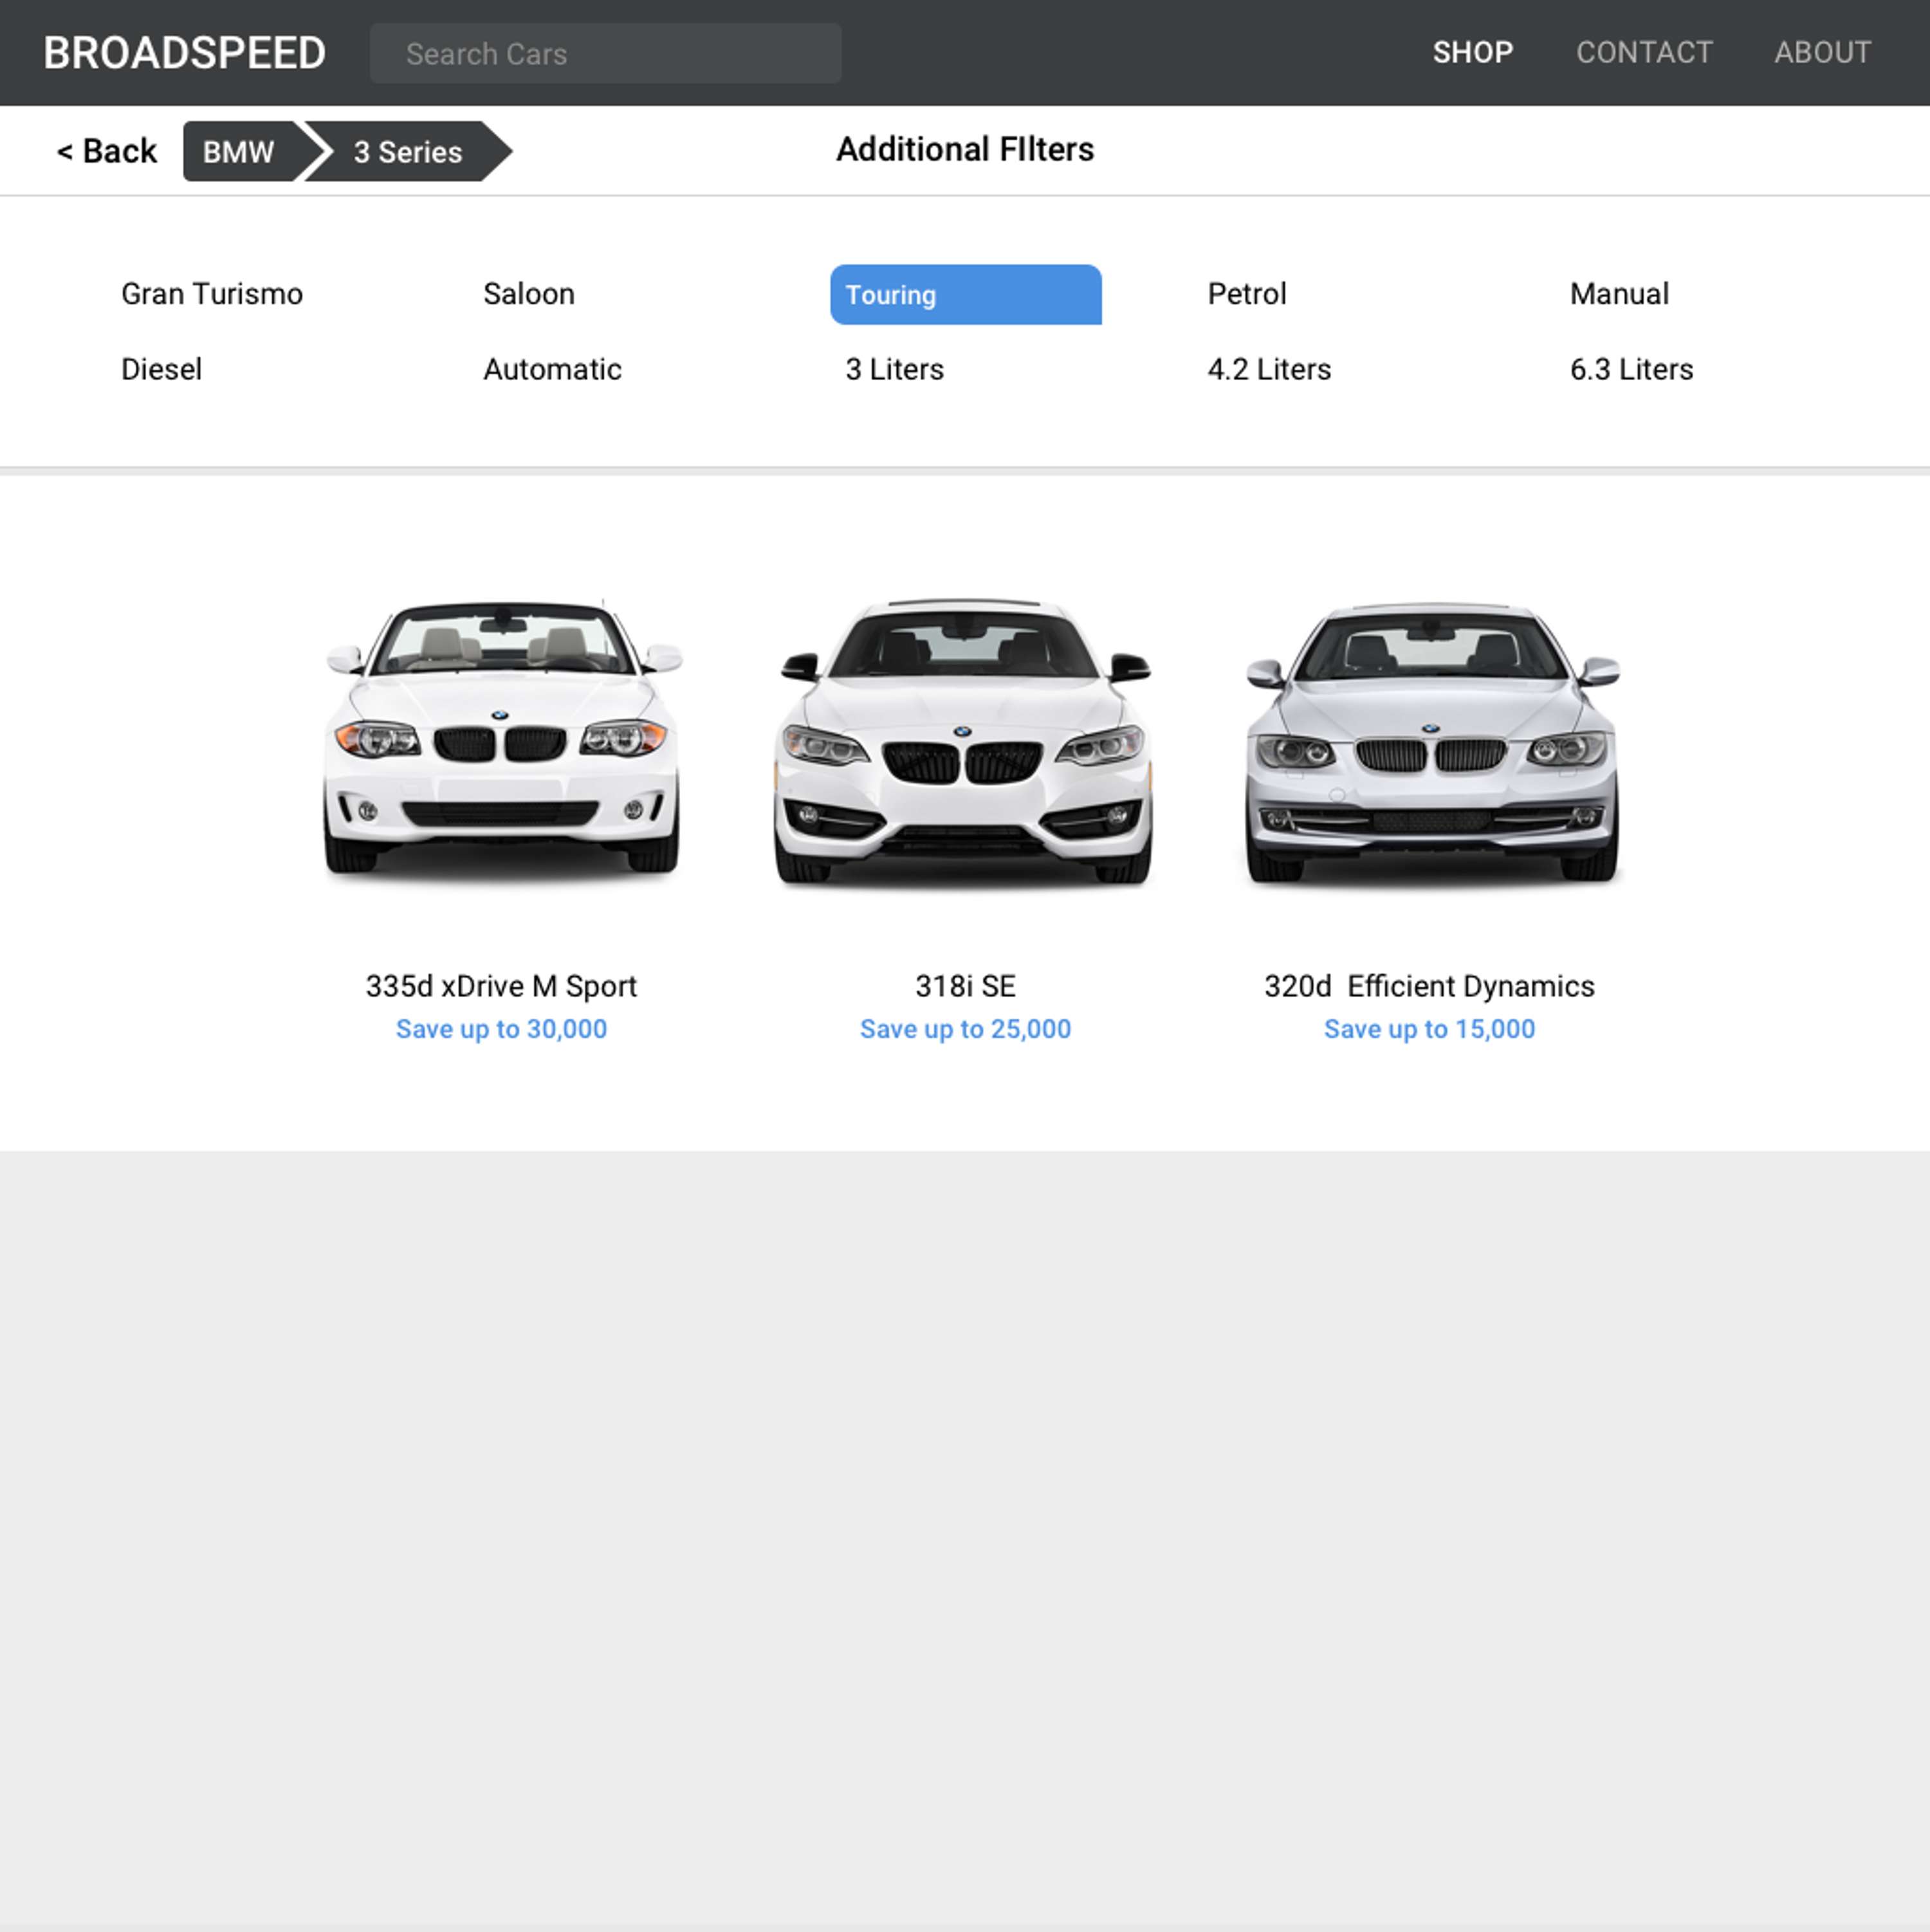The image size is (1930, 1932).
Task: Enable the Gran Turismo filter
Action: point(212,294)
